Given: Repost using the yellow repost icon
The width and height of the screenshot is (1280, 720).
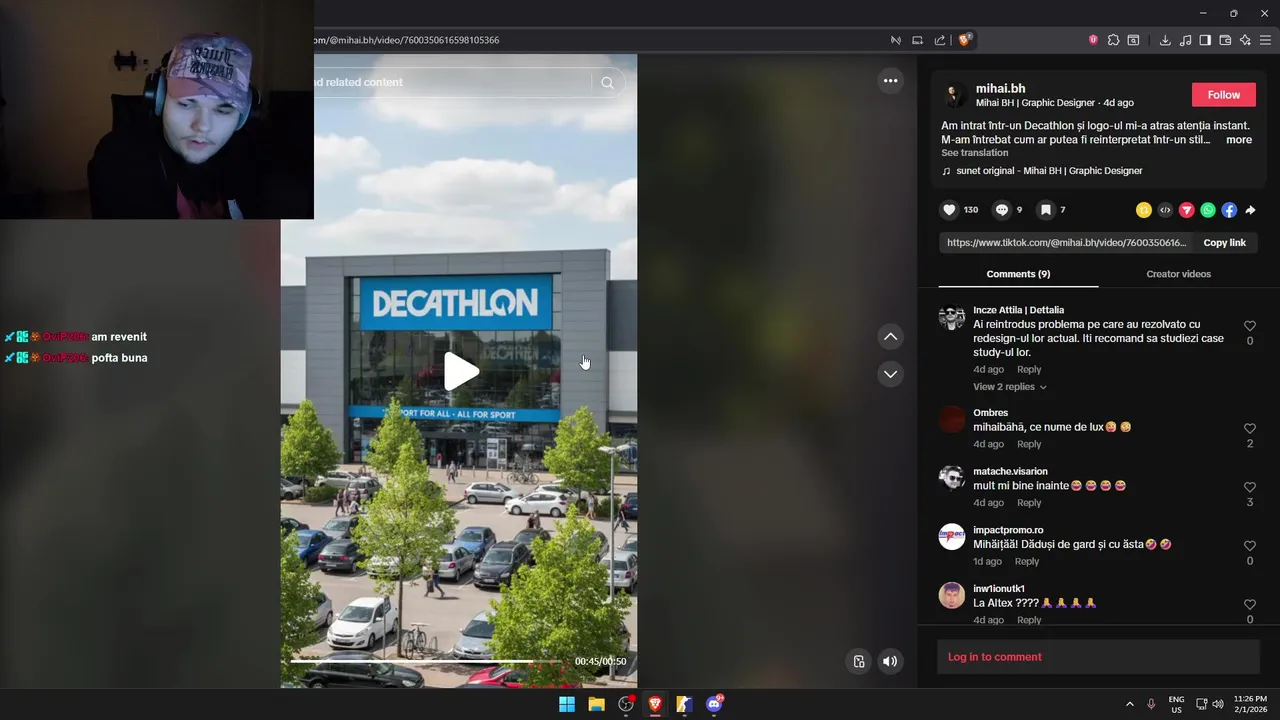Looking at the screenshot, I should [1143, 210].
